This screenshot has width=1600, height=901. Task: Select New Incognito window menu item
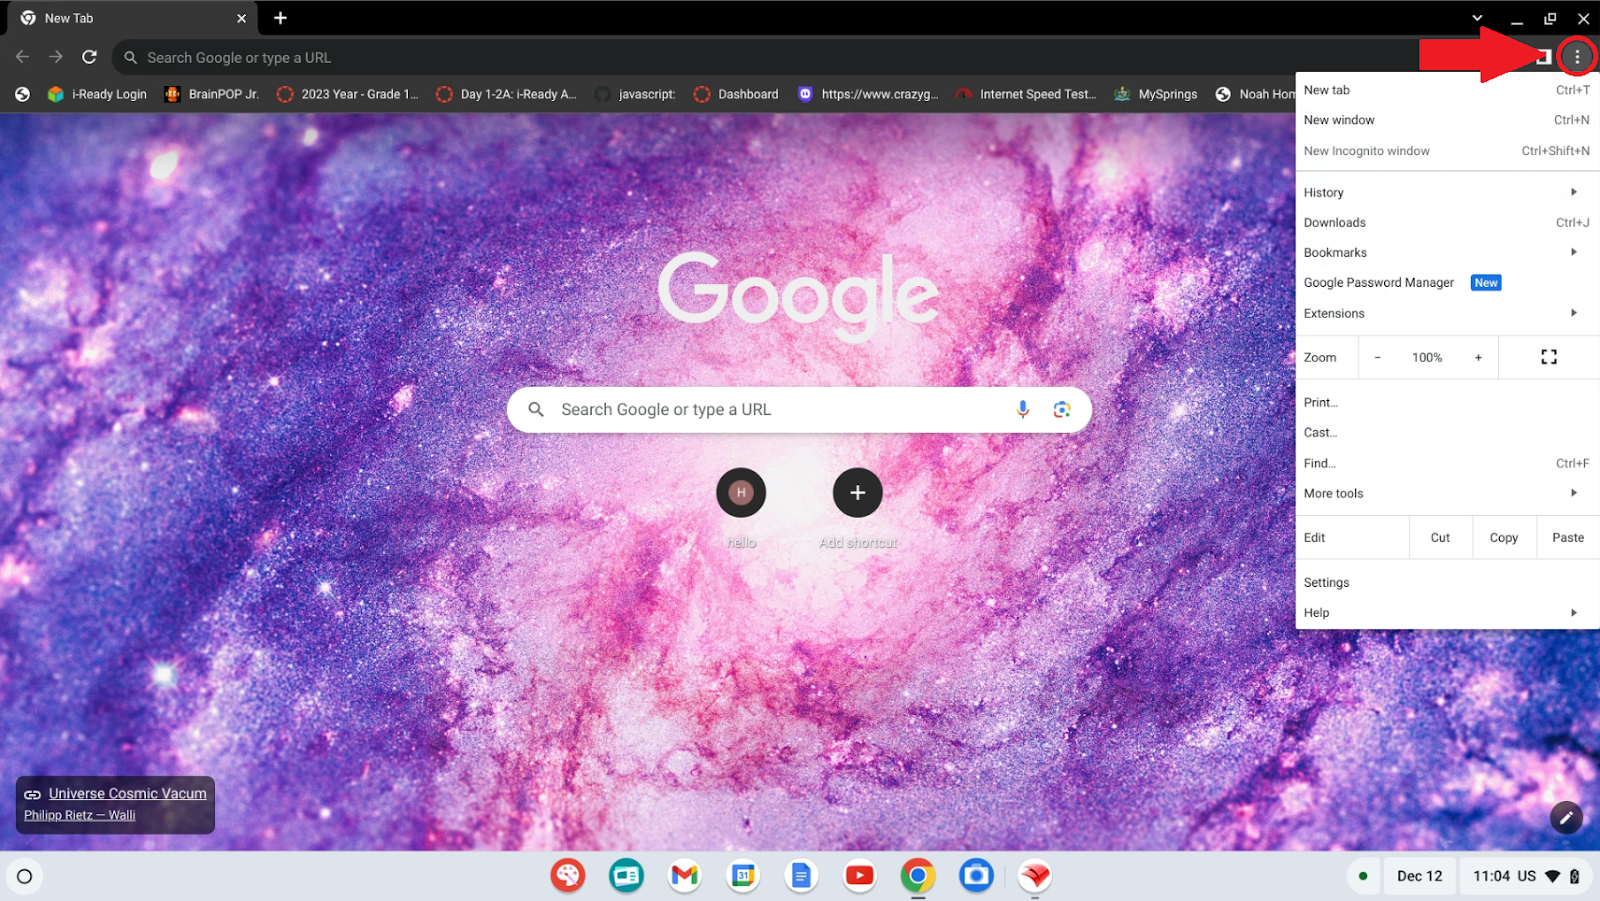tap(1366, 151)
